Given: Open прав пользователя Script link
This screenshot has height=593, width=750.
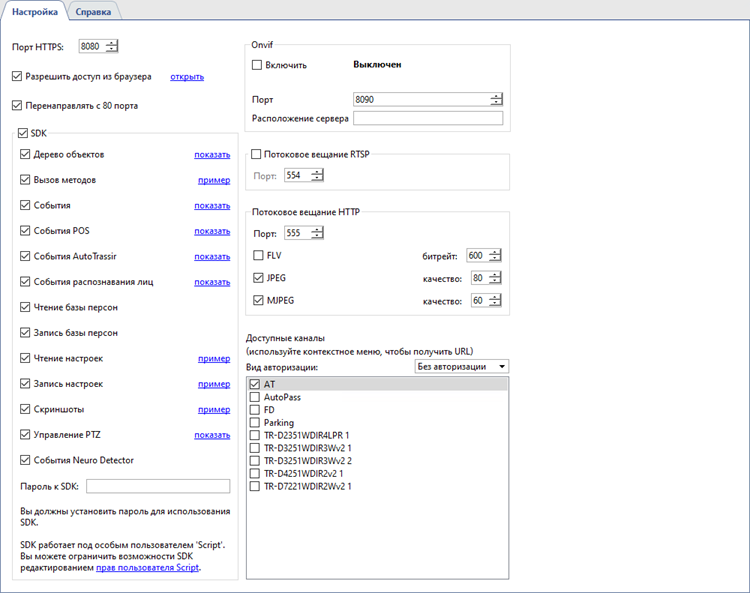Looking at the screenshot, I should (x=148, y=567).
